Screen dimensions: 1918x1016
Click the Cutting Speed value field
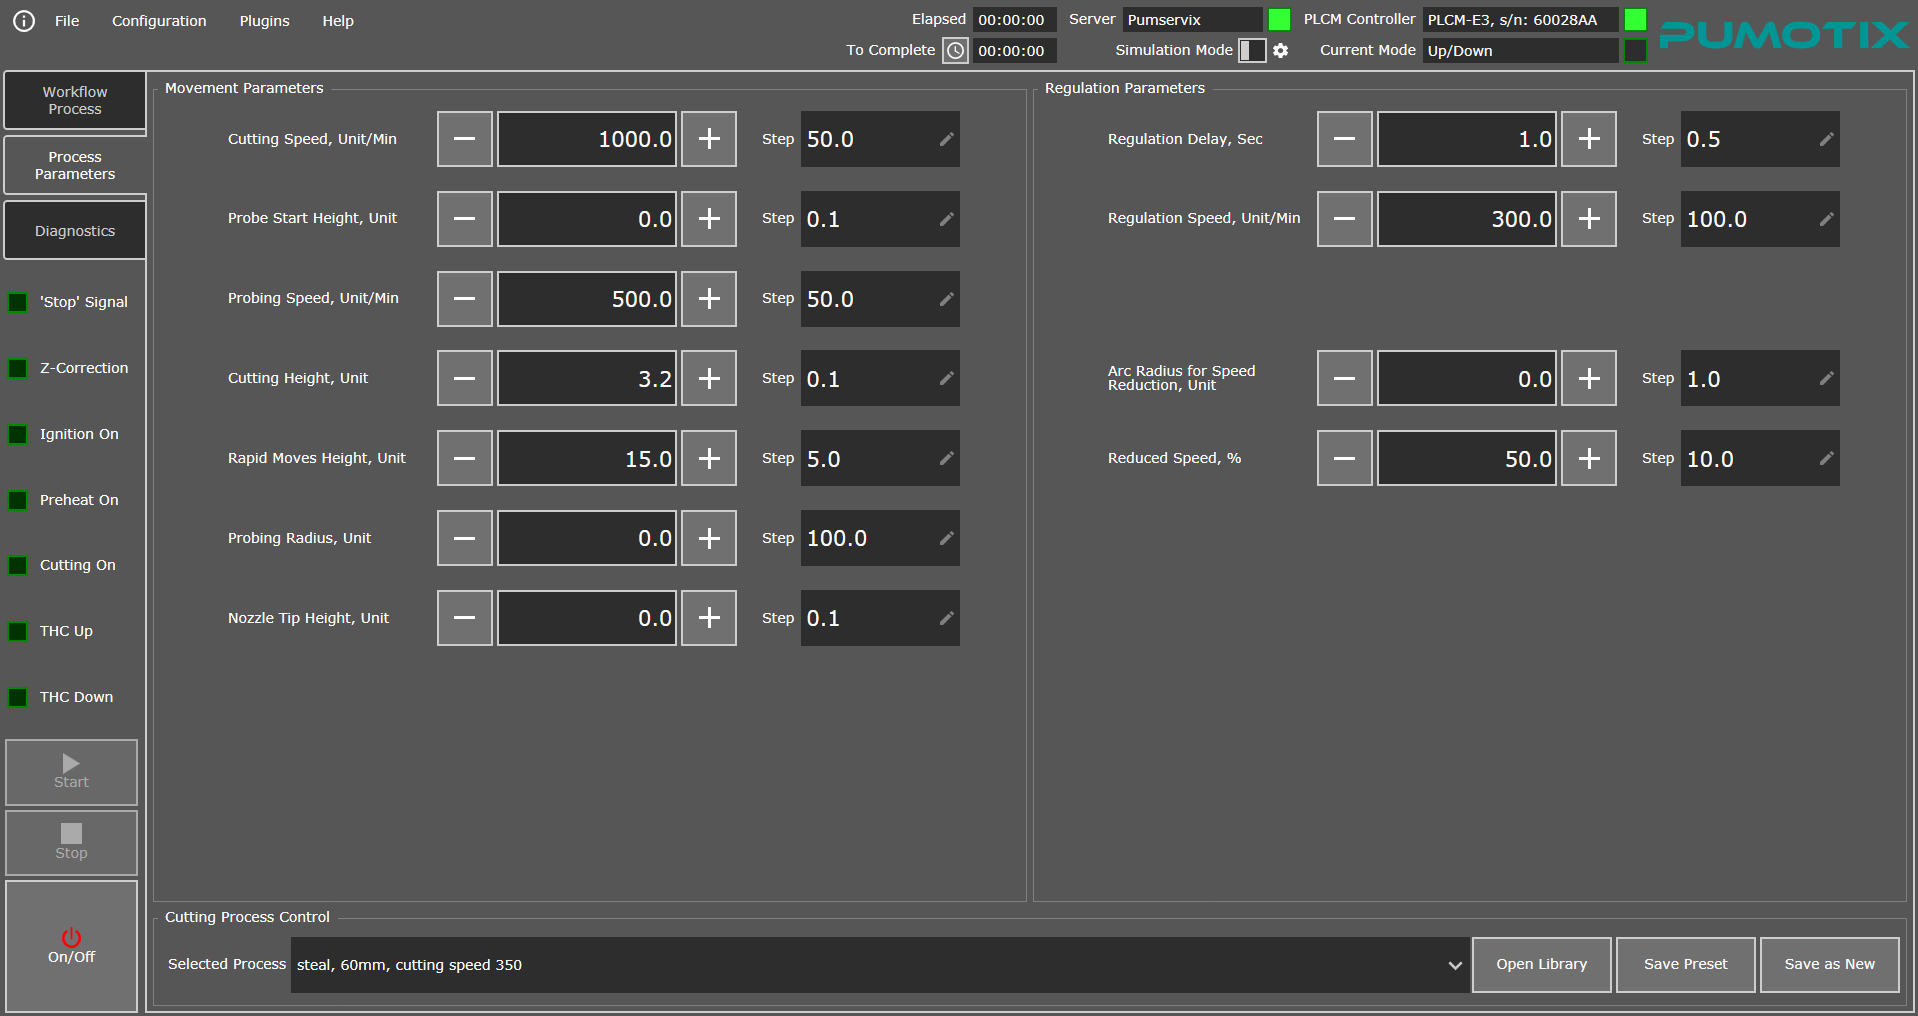pos(587,139)
